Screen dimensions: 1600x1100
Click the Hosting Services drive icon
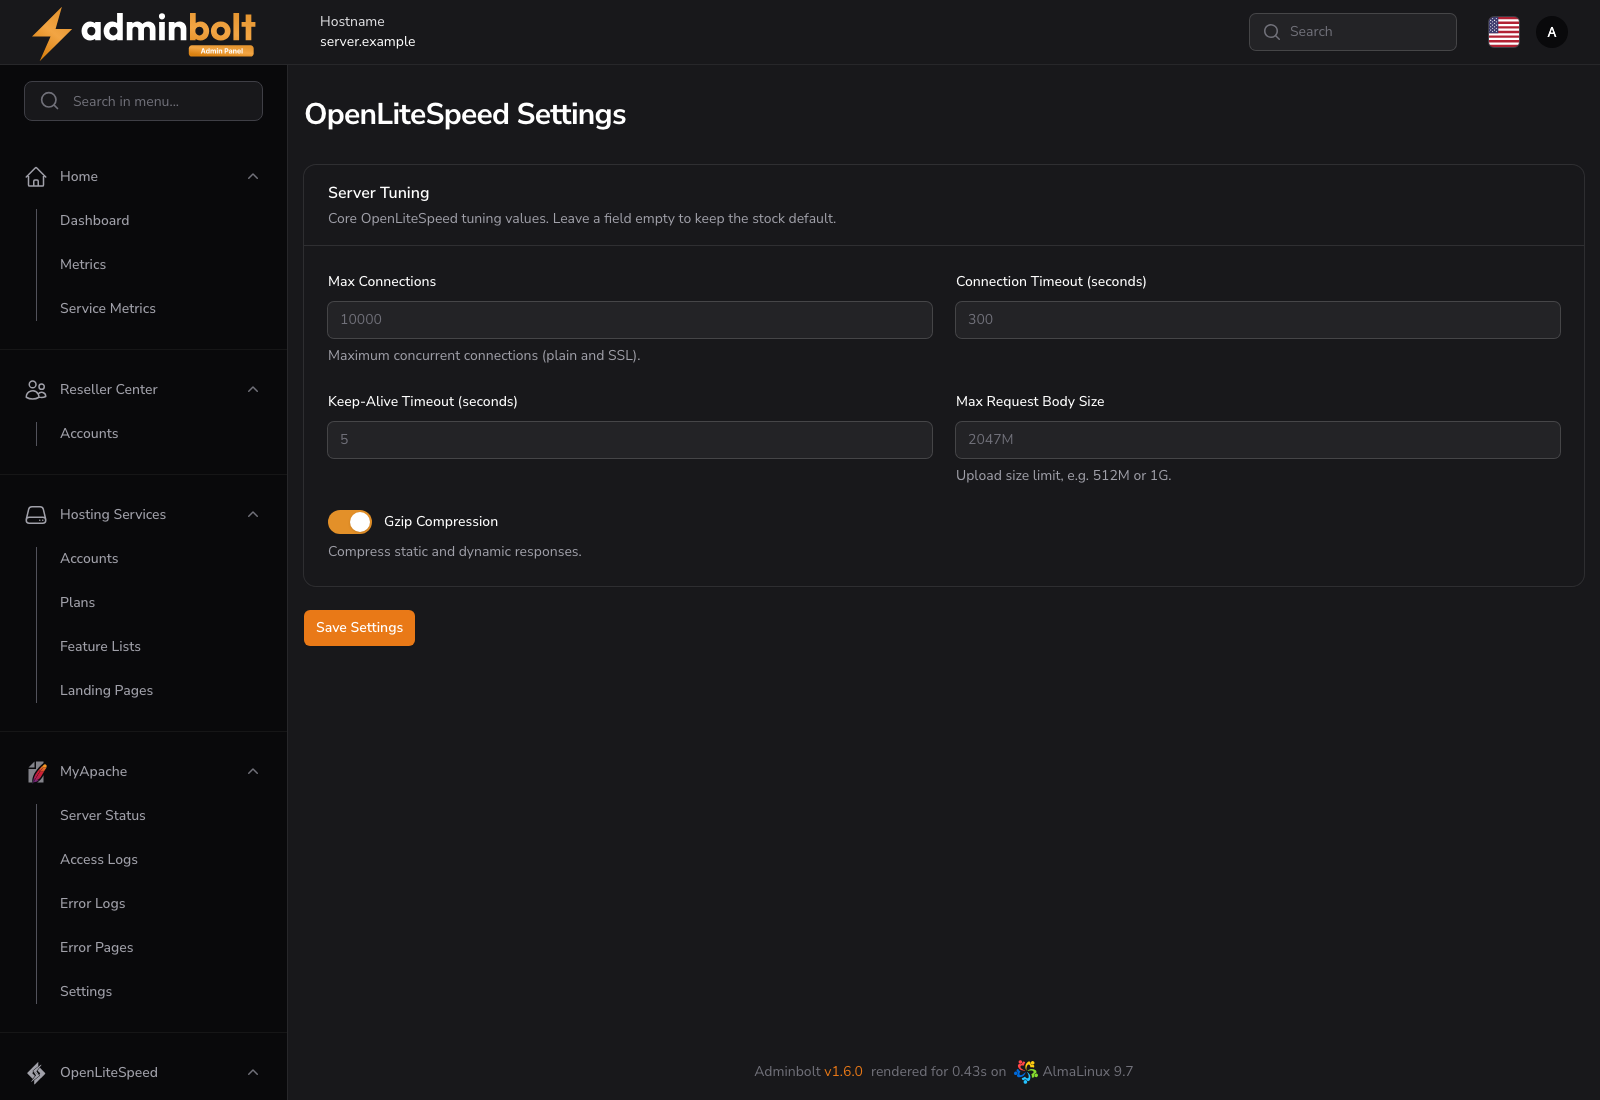[36, 514]
